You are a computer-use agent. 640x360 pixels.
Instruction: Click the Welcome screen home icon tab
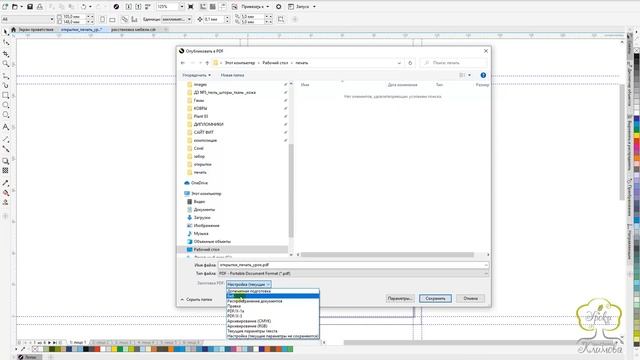[x=13, y=29]
